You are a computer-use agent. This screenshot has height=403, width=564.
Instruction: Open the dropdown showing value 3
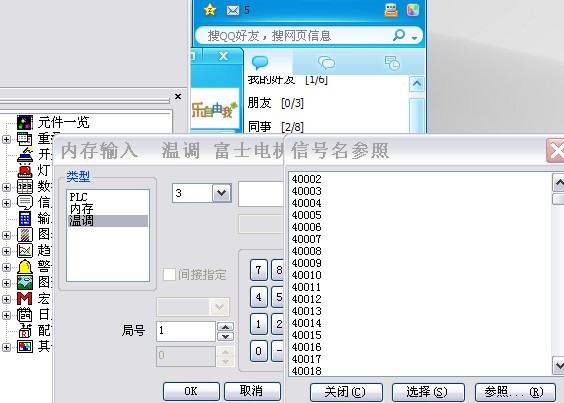221,193
